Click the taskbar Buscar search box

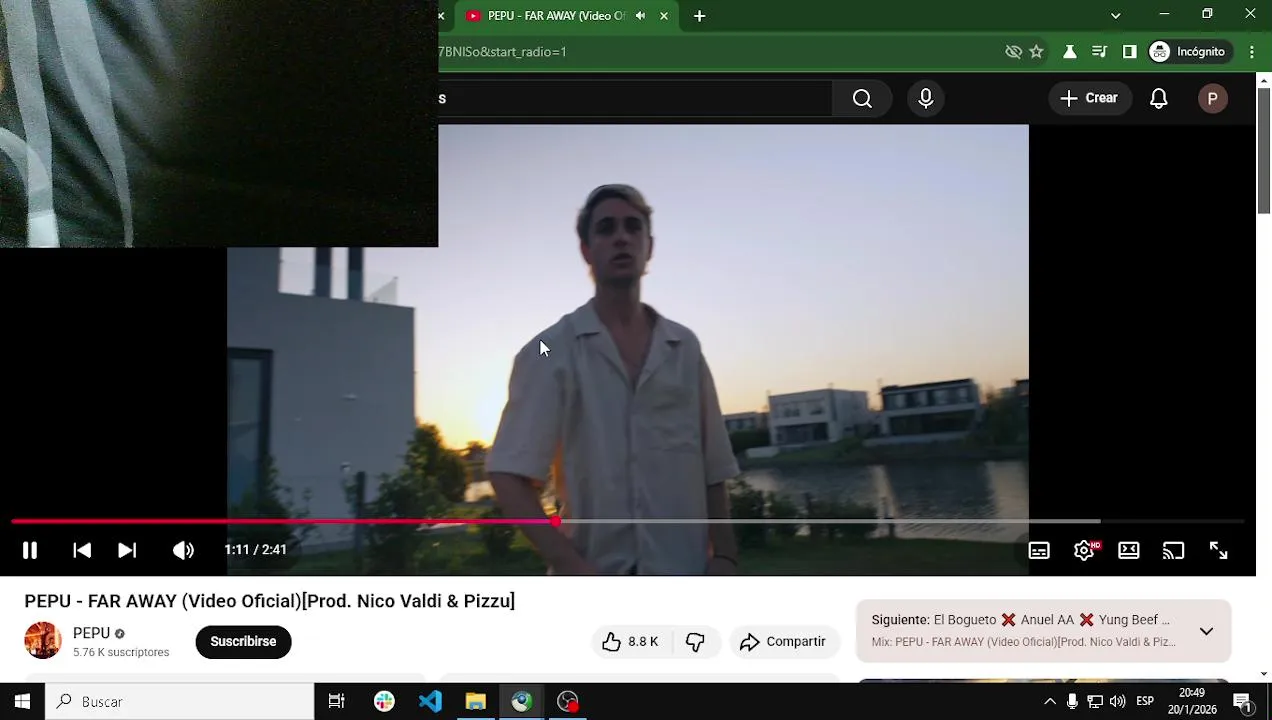[x=180, y=701]
